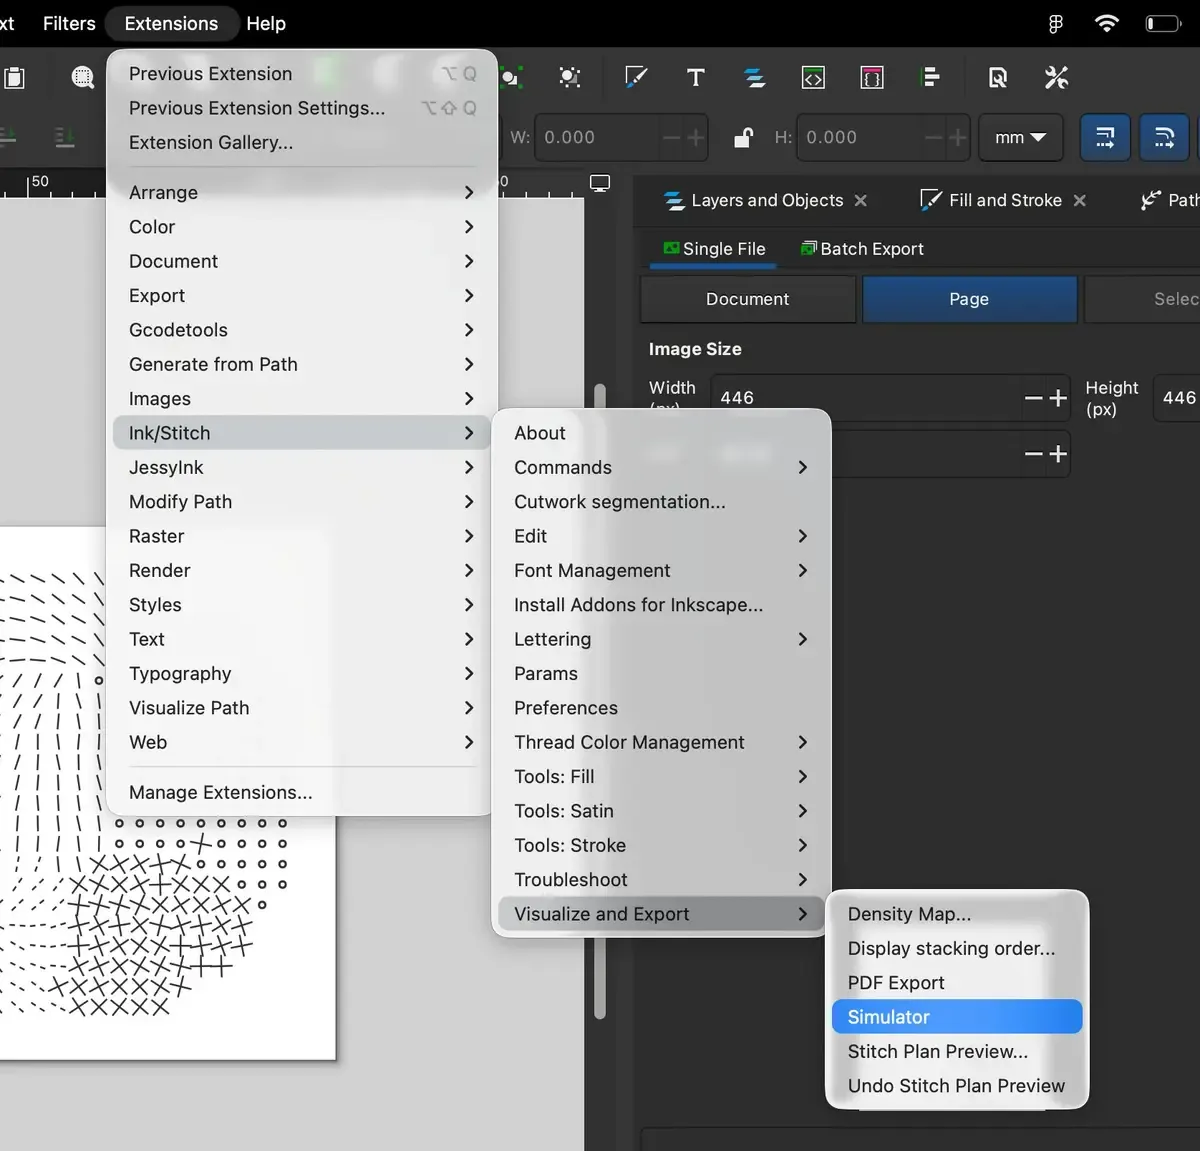Open Layers and Objects from toolbar icon
1200x1151 pixels.
[x=755, y=77]
